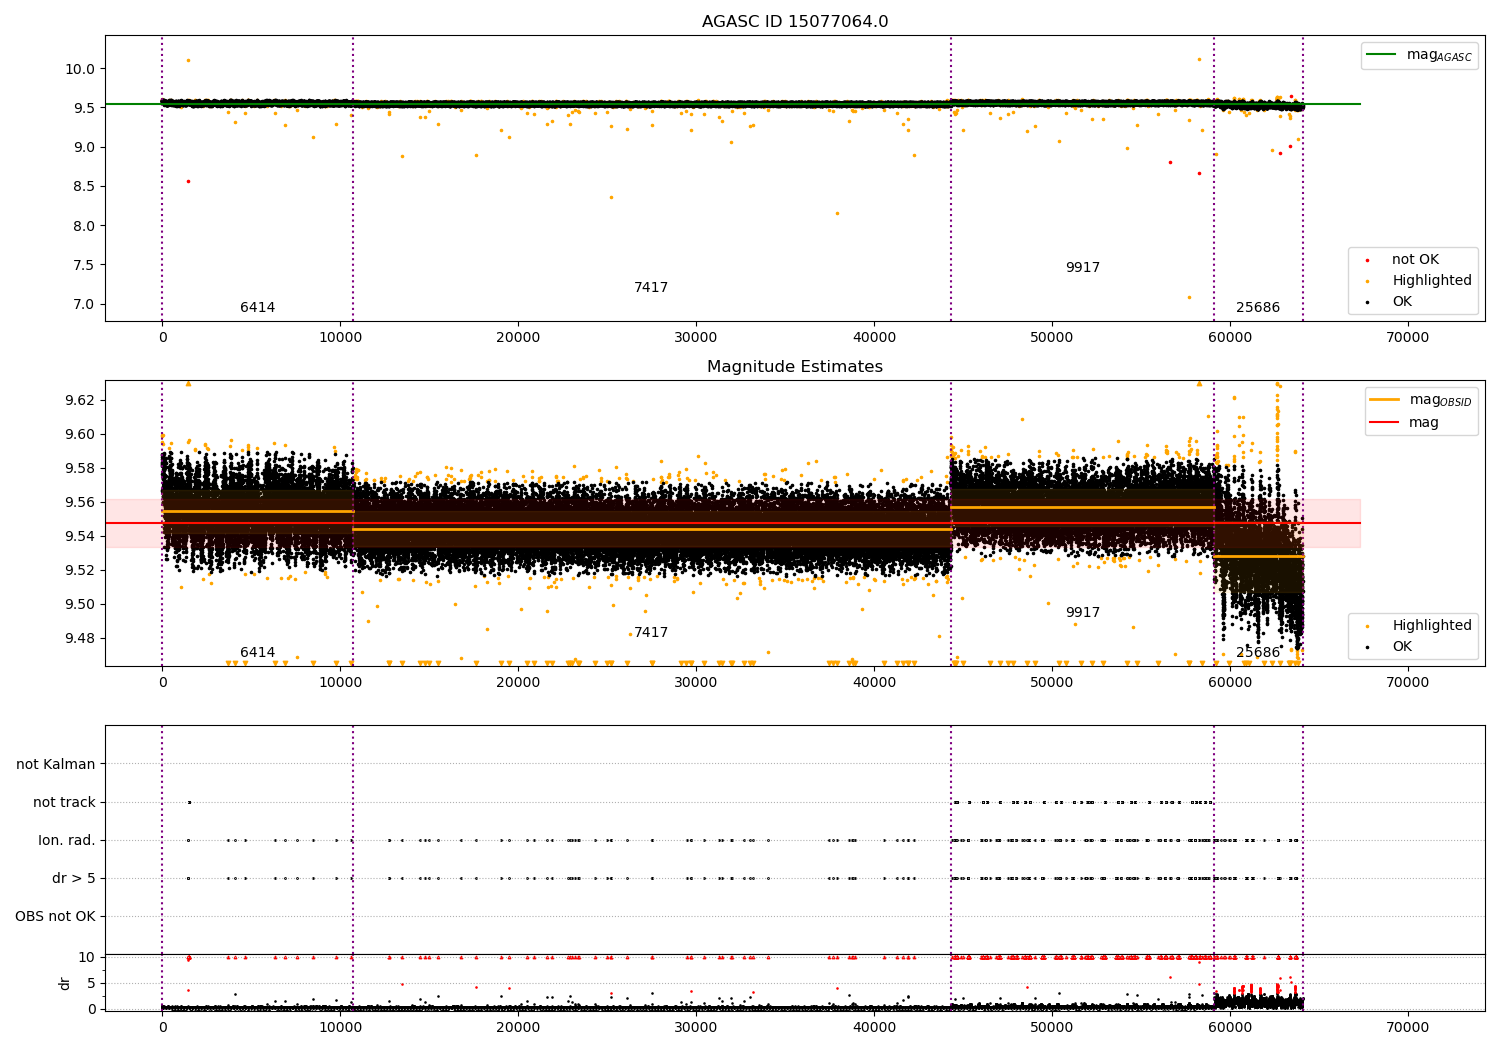Select the 'OK' legend entry in Magnitude Estimates plot
This screenshot has height=1050, width=1500.
click(1402, 647)
